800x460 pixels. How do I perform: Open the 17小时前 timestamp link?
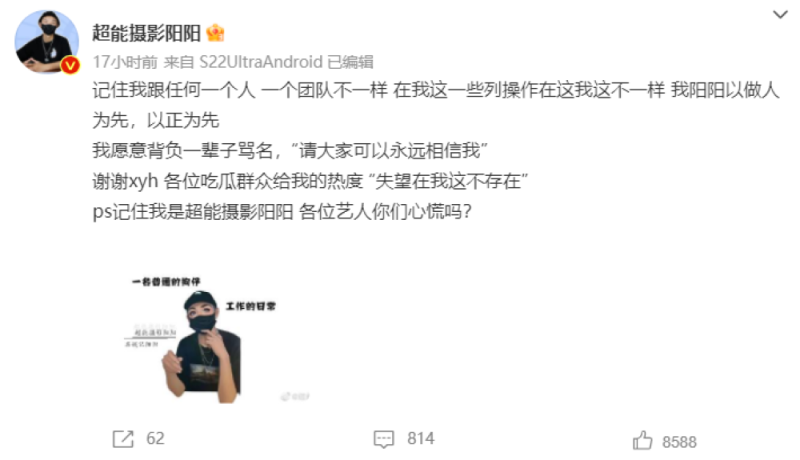pyautogui.click(x=125, y=62)
